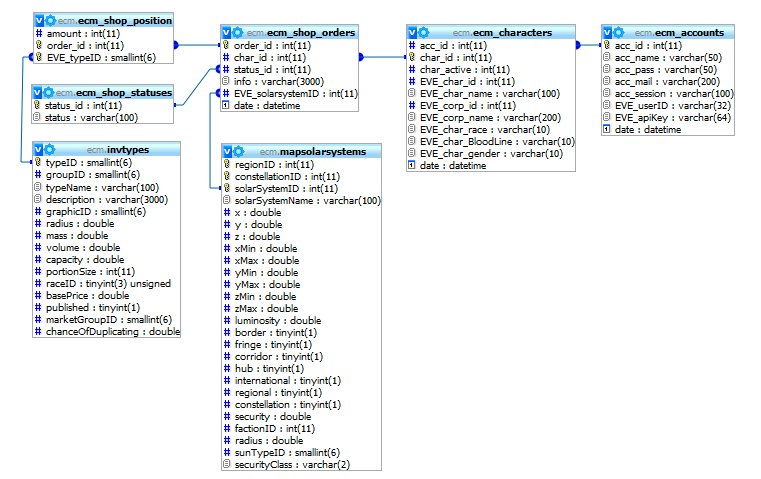The width and height of the screenshot is (761, 479).
Task: Select acc_mail varchar(200) column
Action: tap(668, 82)
